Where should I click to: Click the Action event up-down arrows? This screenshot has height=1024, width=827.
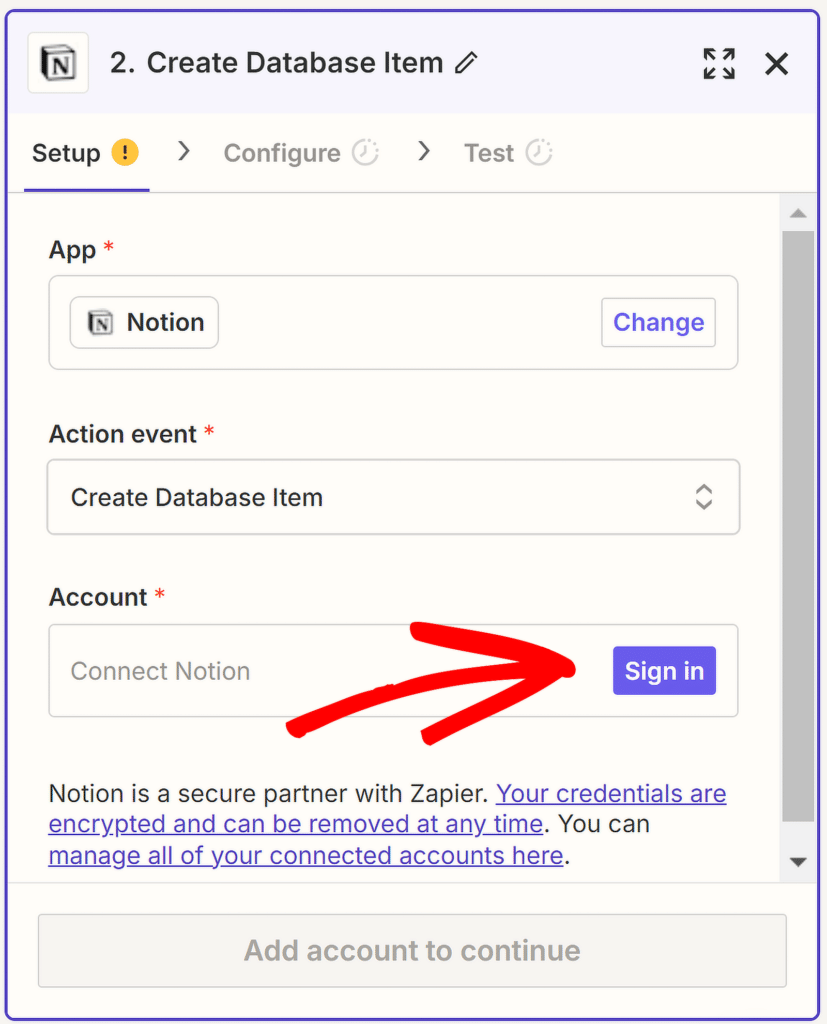click(704, 497)
